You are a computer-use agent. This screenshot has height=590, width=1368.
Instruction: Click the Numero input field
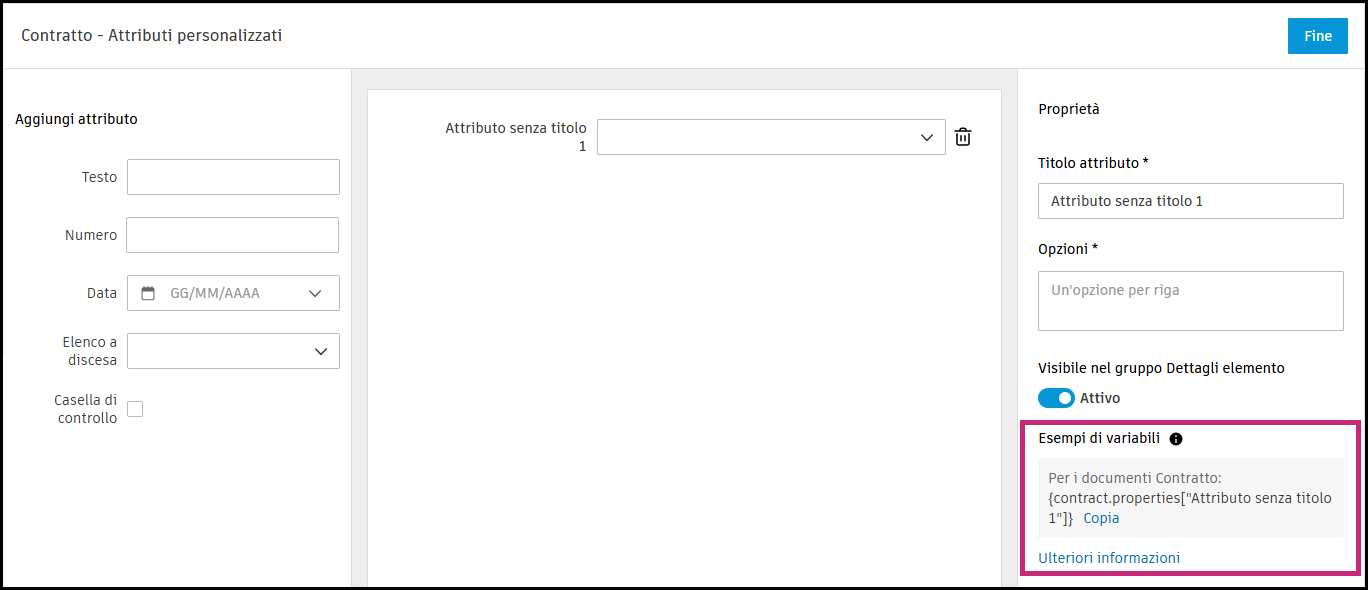click(232, 235)
